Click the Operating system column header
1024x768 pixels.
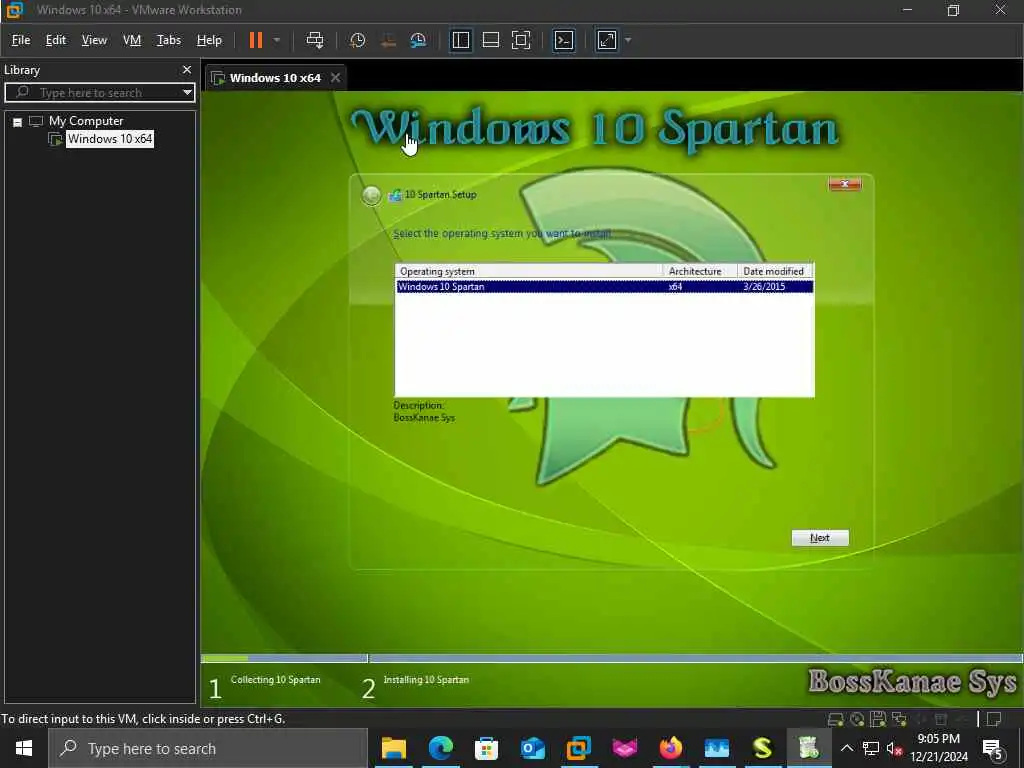(x=529, y=271)
